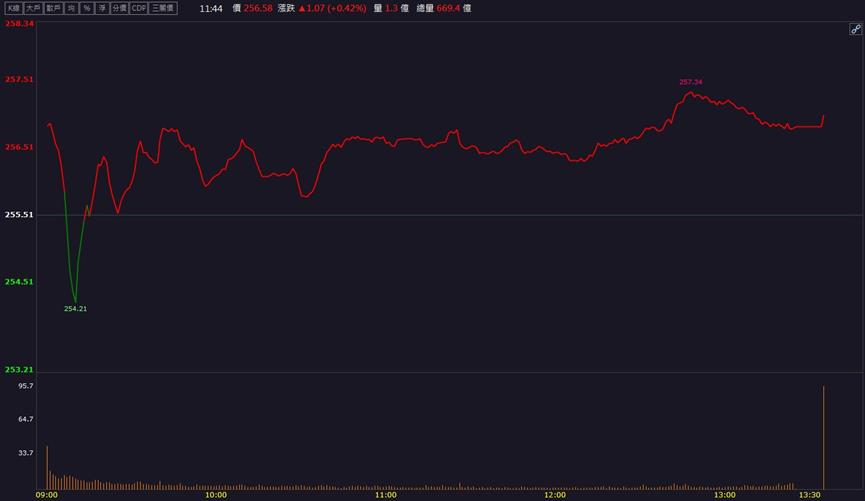Click the 257.34 high marker label
Image resolution: width=865 pixels, height=501 pixels.
(x=691, y=82)
